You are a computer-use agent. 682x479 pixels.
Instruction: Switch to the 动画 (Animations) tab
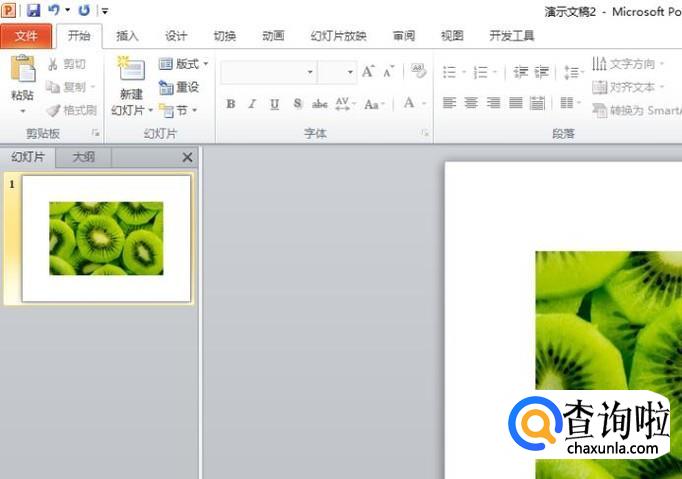[273, 36]
